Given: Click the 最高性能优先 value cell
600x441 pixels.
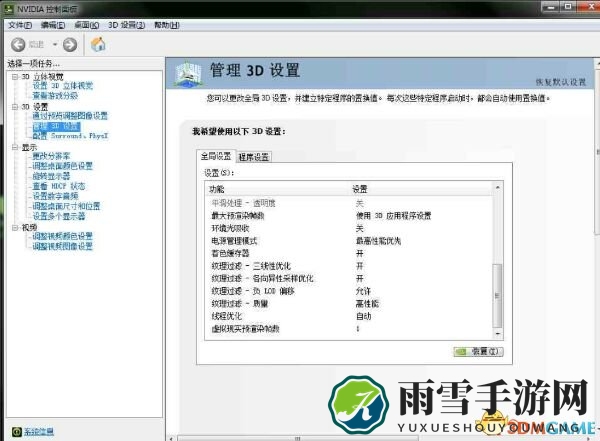Looking at the screenshot, I should tap(378, 241).
